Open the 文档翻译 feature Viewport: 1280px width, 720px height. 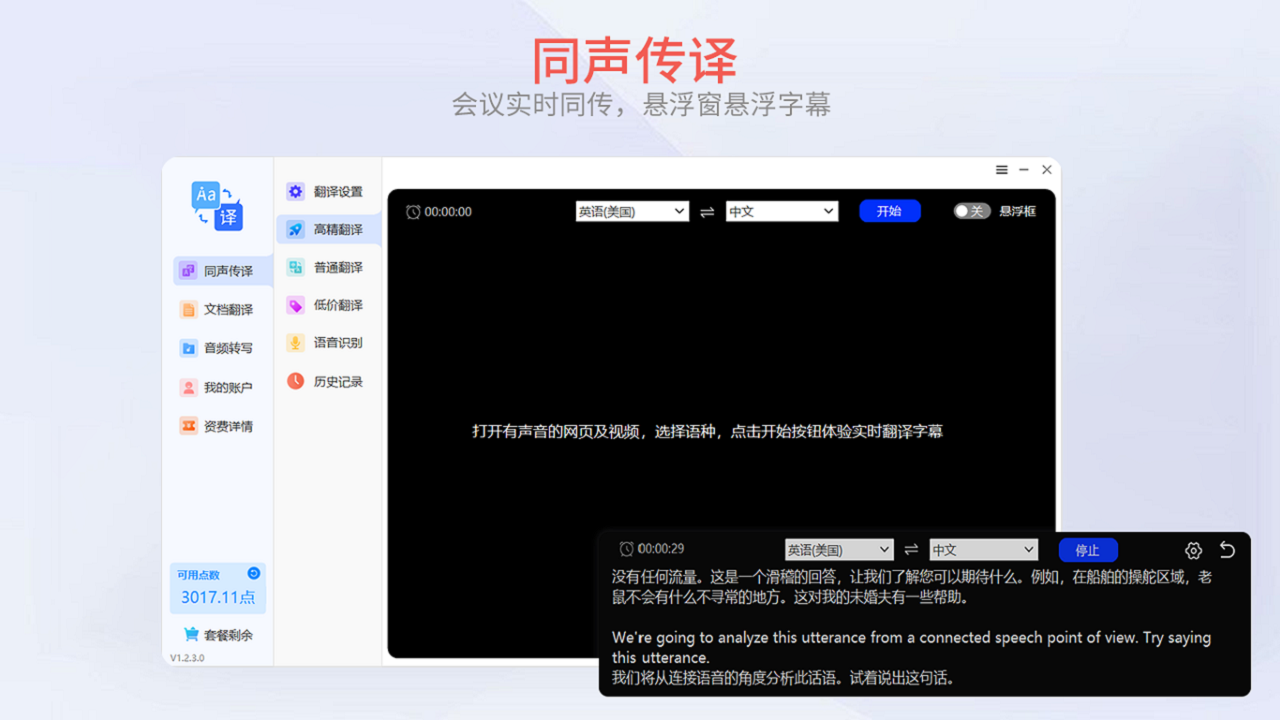point(220,309)
